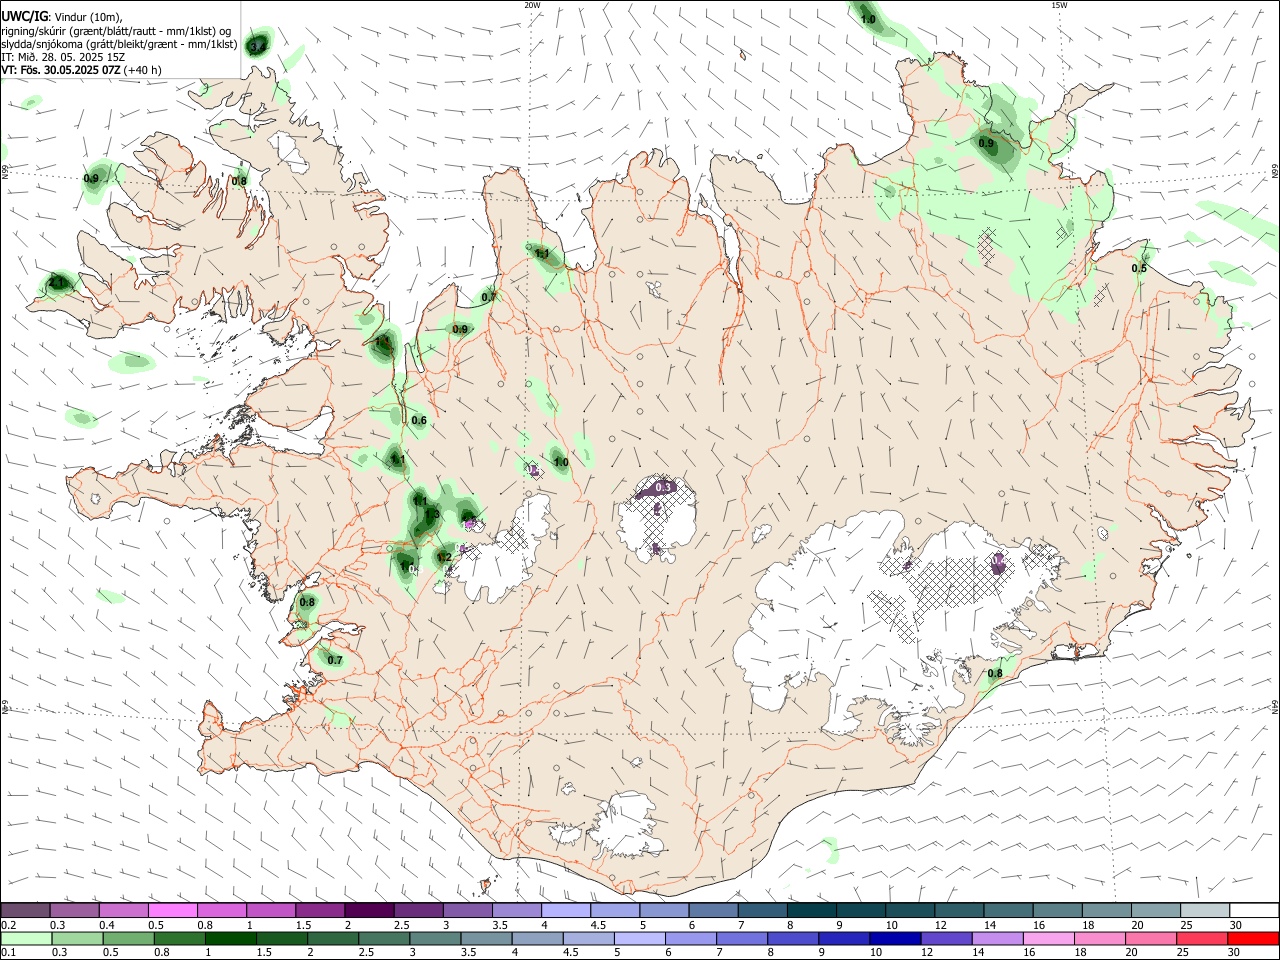Click the medium green 0.5 swatch in bottom legend row
Image resolution: width=1280 pixels, height=960 pixels.
click(128, 939)
